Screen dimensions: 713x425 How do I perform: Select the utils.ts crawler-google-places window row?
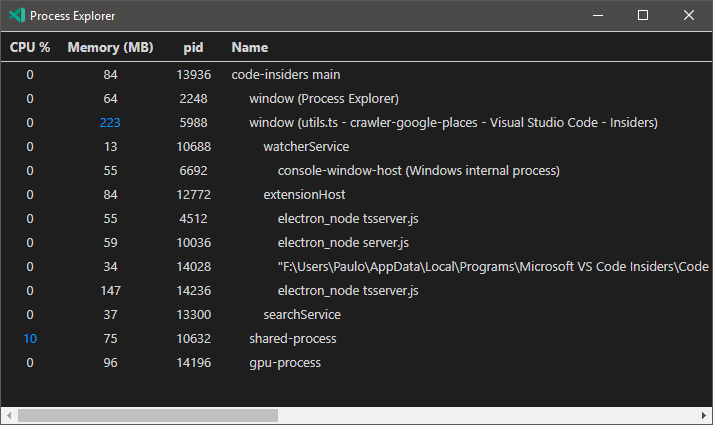tap(356, 123)
